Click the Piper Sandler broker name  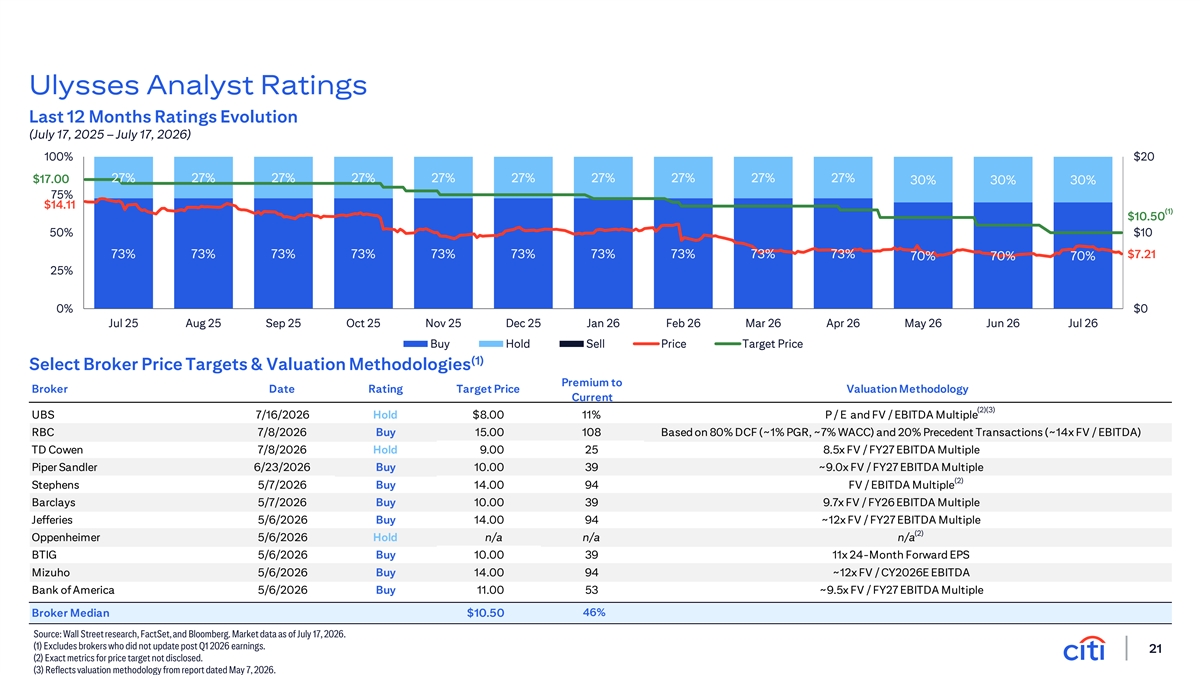coord(65,467)
